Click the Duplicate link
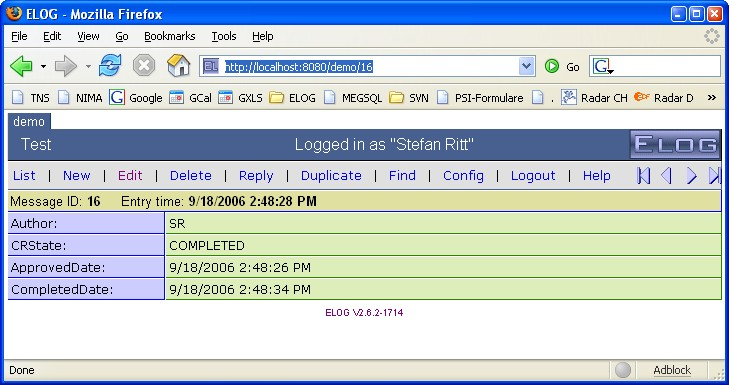729x385 pixels. [x=331, y=176]
